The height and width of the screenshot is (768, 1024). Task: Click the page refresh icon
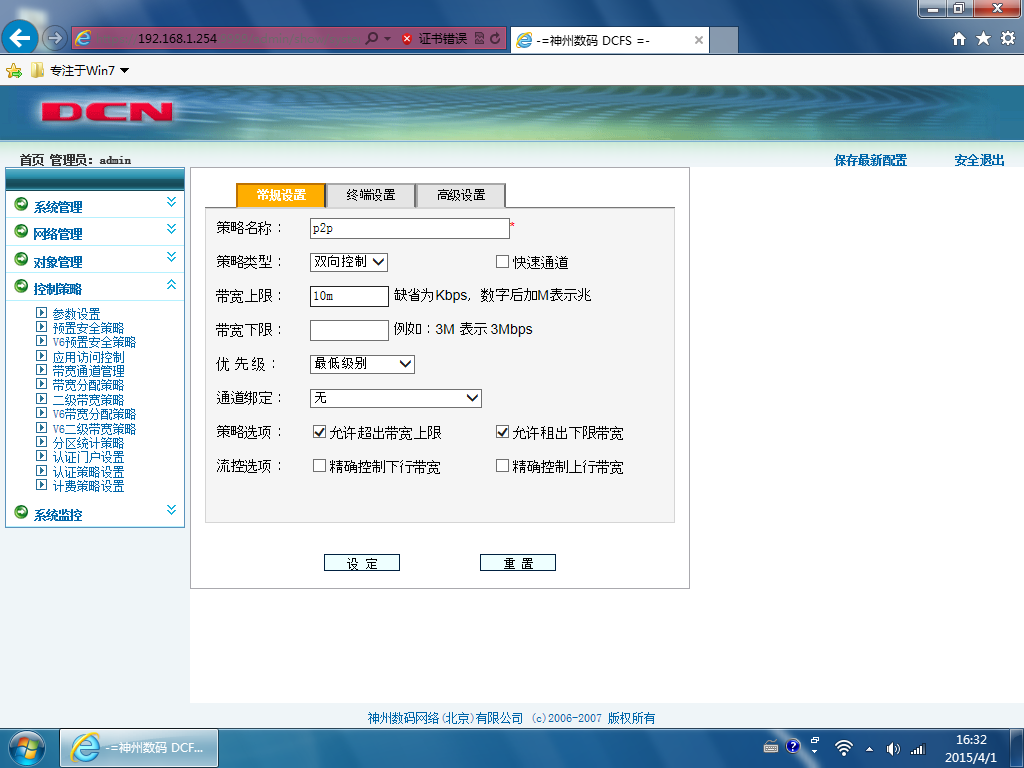(x=495, y=39)
